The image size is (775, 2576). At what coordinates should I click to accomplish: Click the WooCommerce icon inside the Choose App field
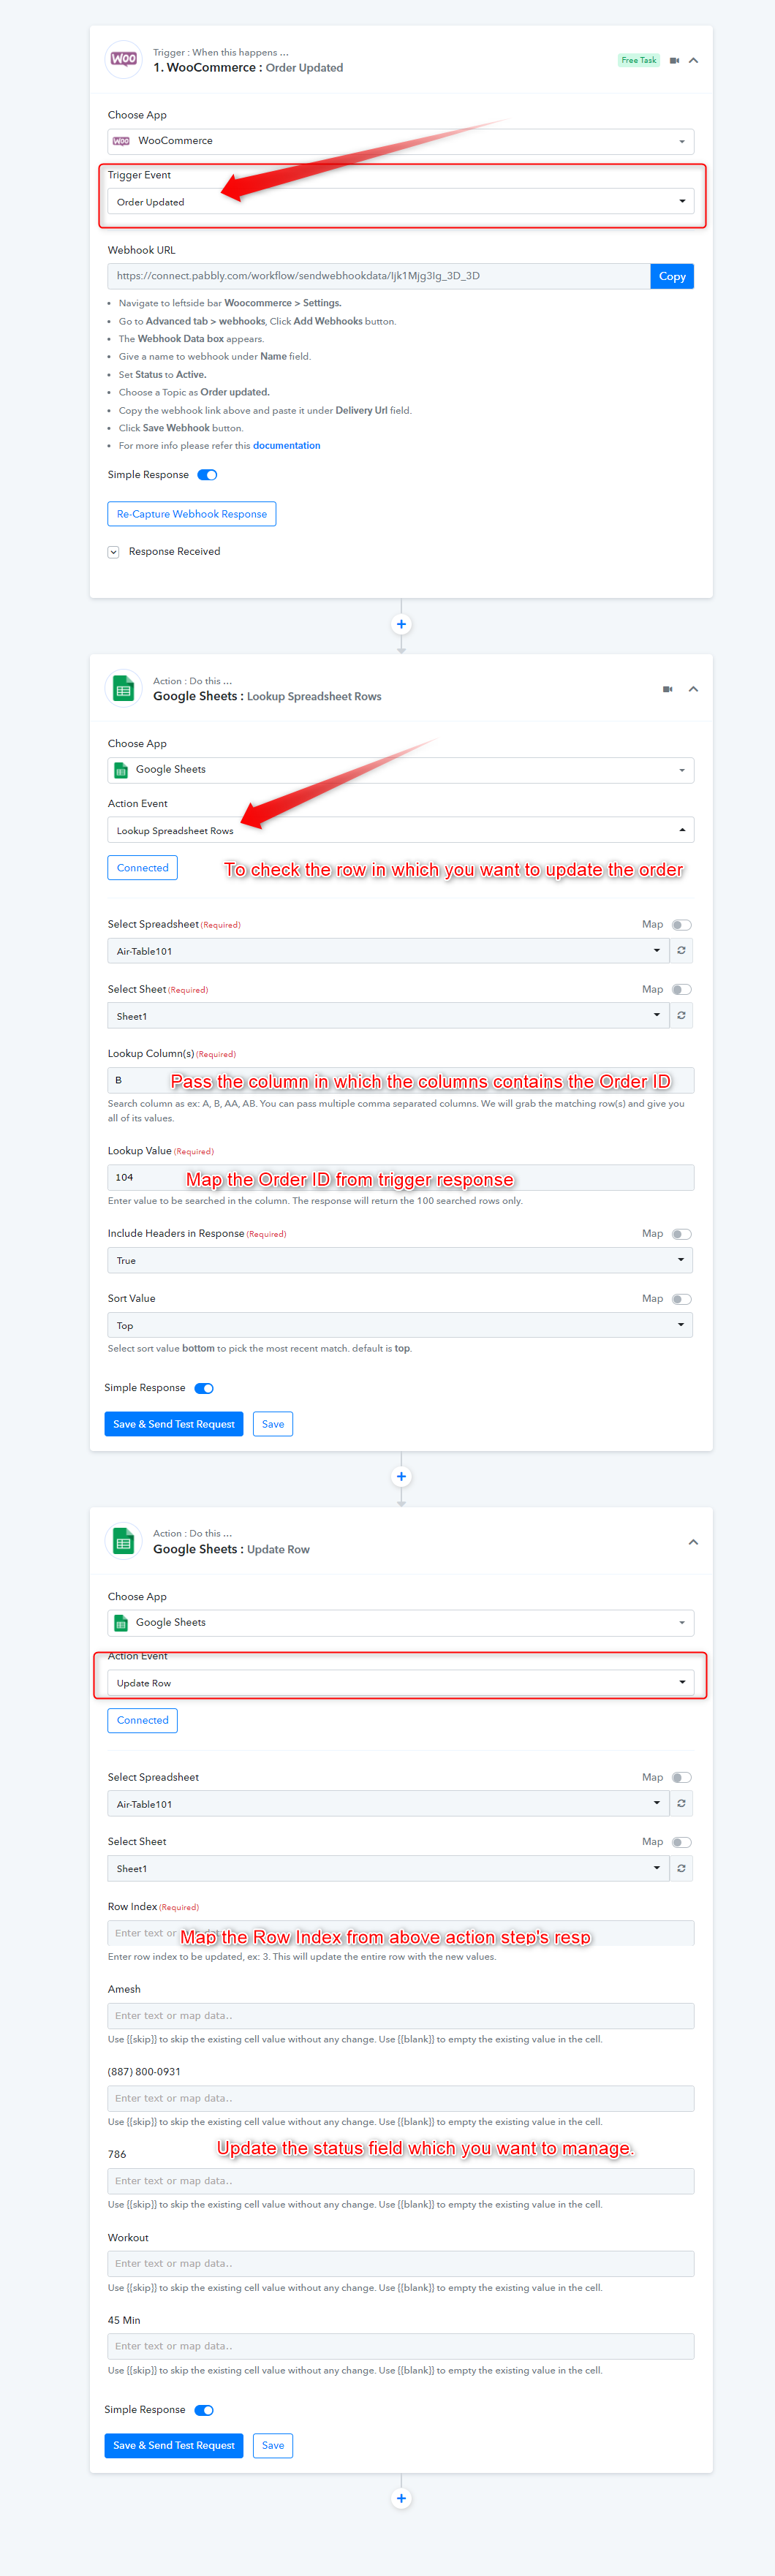[x=121, y=141]
